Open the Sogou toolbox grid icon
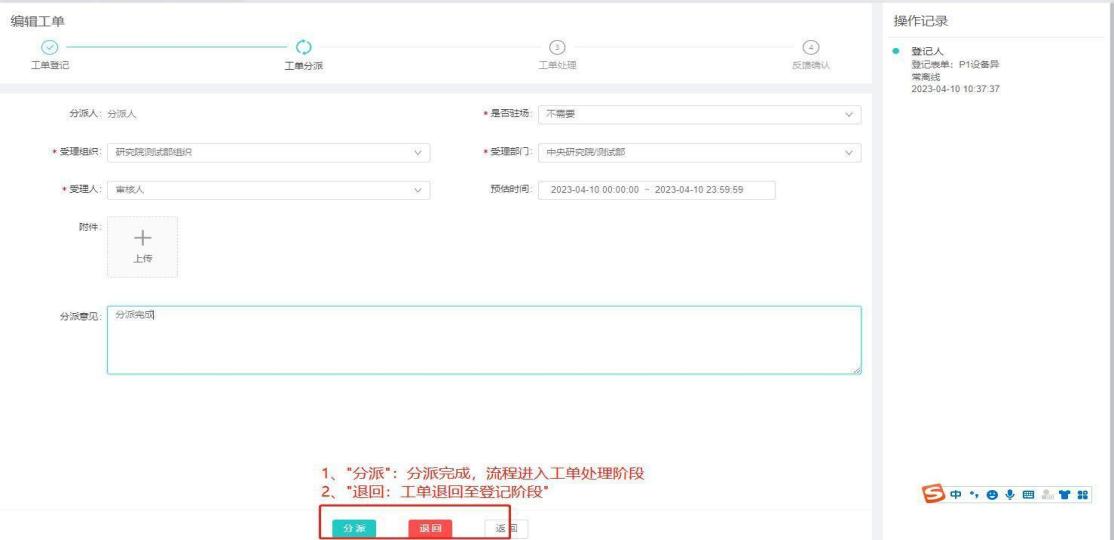 [1082, 494]
